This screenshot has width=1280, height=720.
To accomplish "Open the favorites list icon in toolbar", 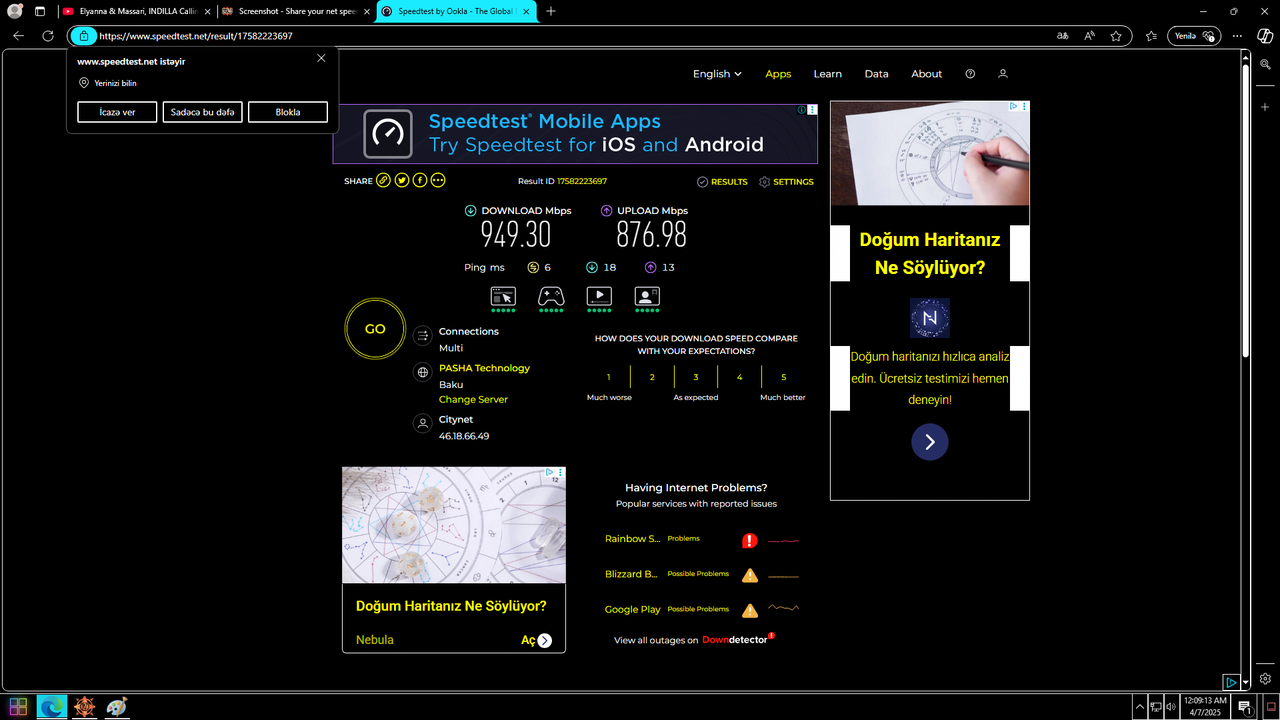I will [x=1151, y=36].
